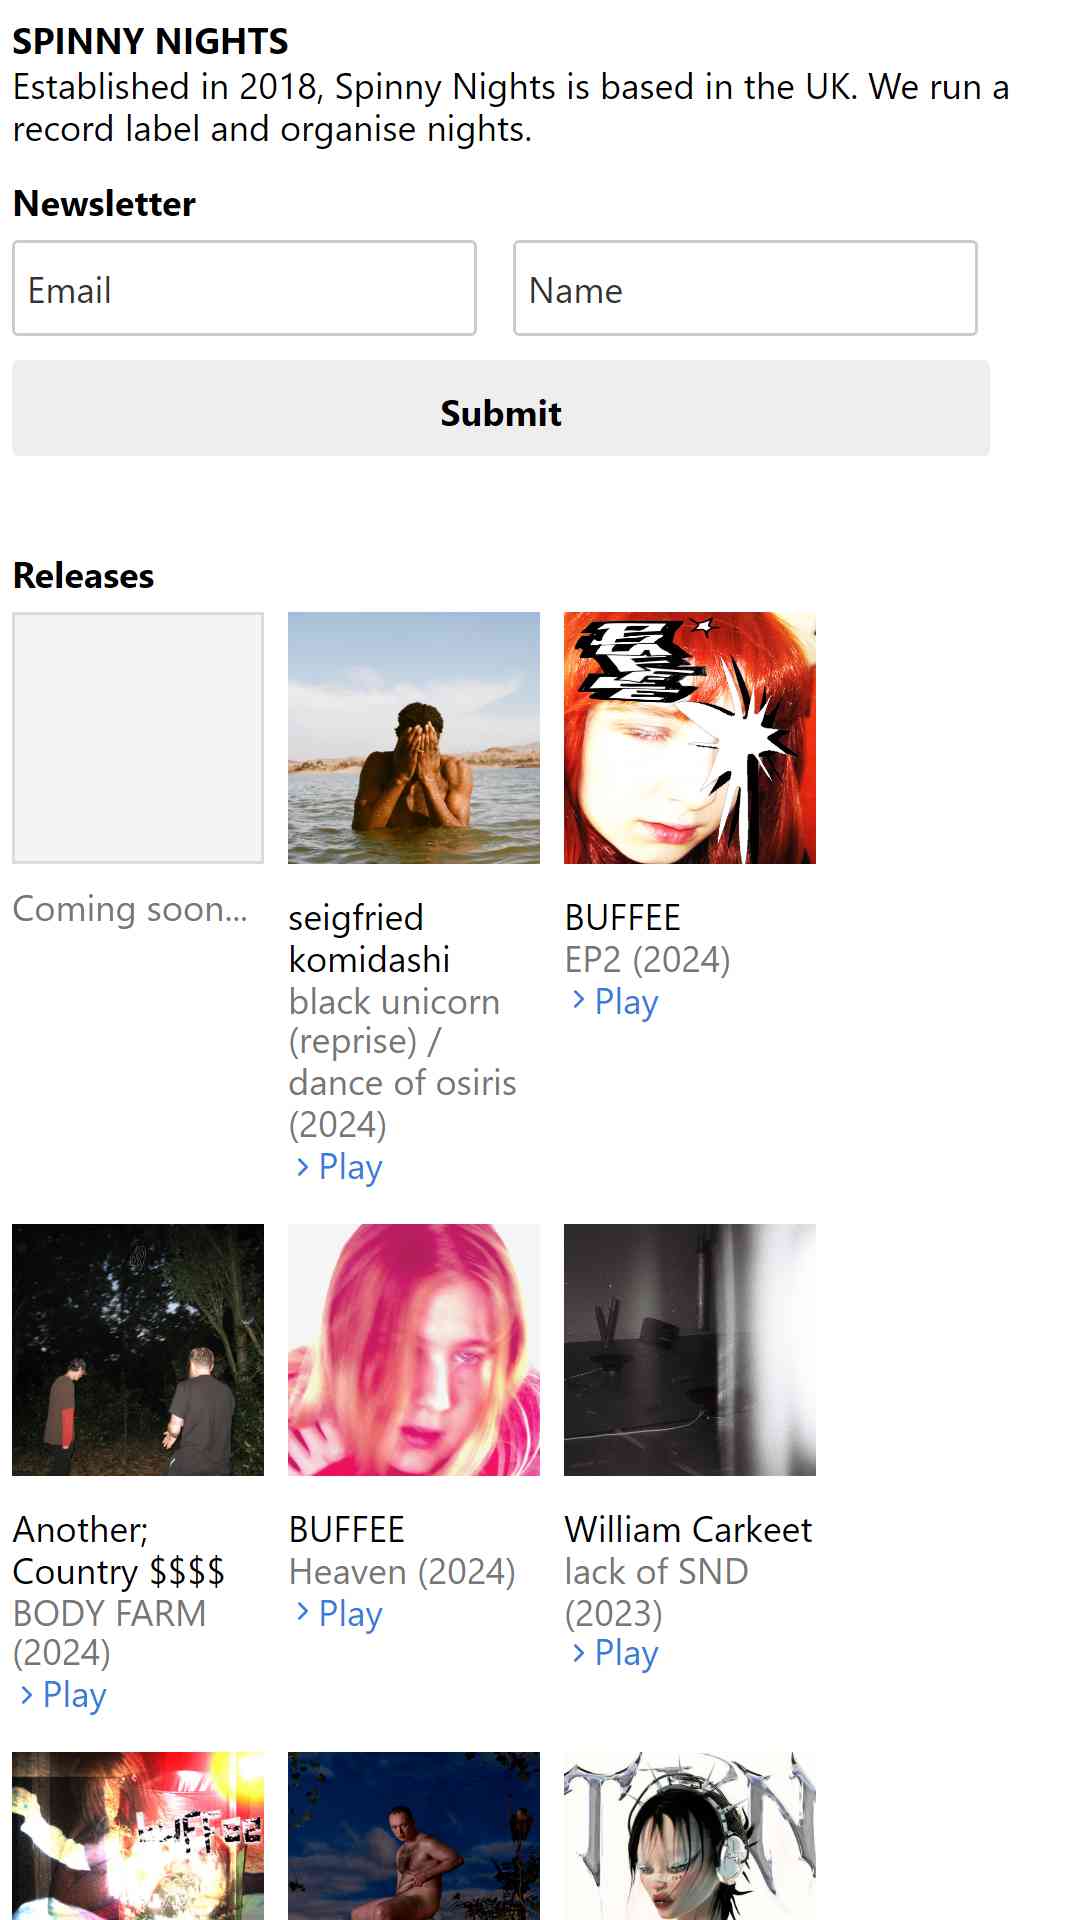
Task: Open the blue night-sky cover thumbnail
Action: [x=414, y=1836]
